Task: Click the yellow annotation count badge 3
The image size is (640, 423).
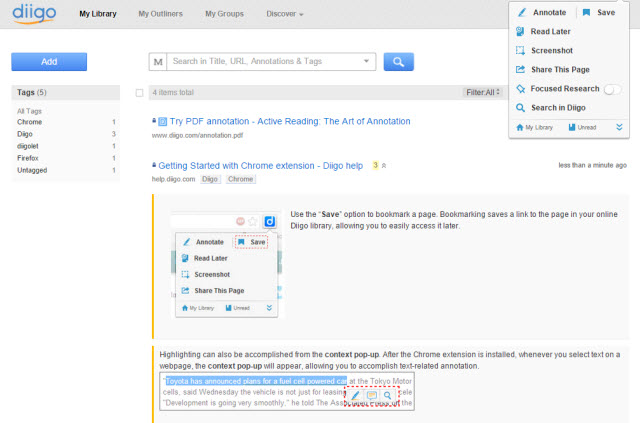Action: [375, 165]
